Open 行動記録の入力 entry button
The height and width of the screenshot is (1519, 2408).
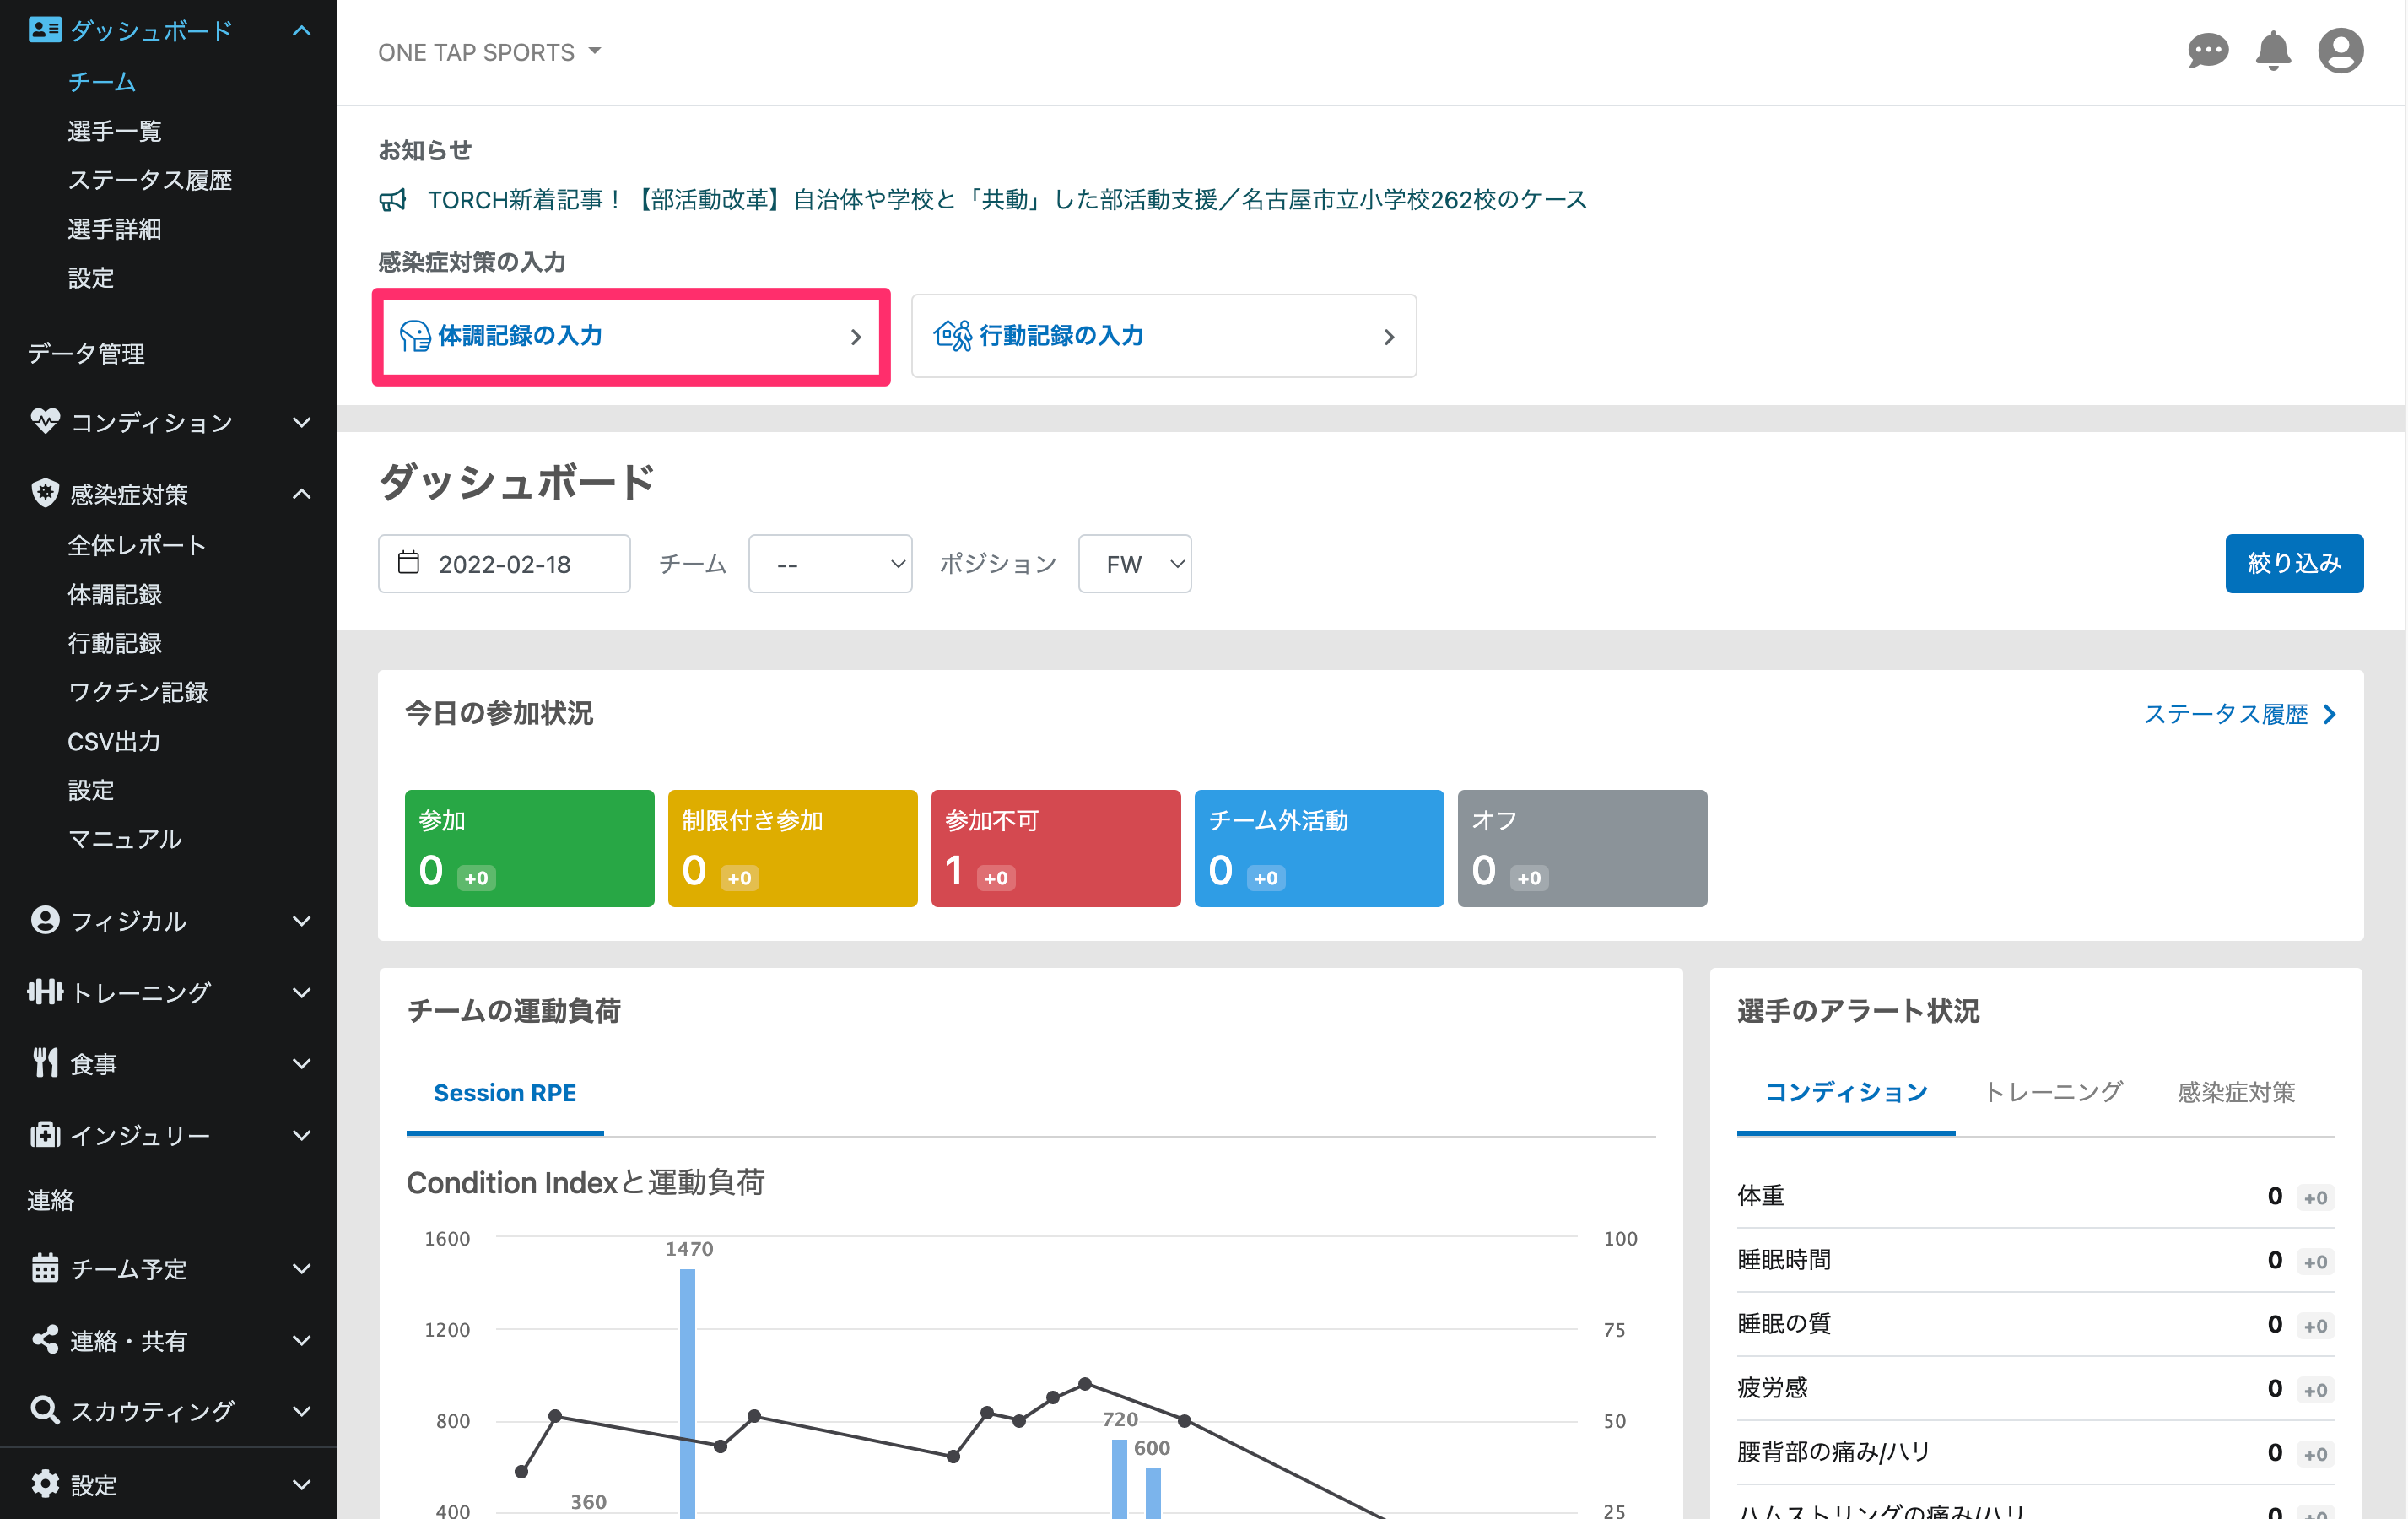pos(1164,336)
